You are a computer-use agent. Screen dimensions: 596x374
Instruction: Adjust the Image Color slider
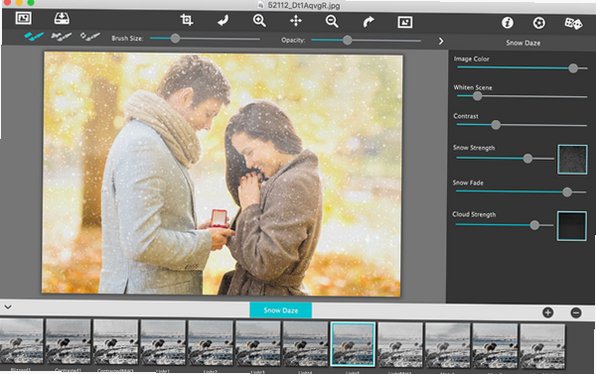522,68
